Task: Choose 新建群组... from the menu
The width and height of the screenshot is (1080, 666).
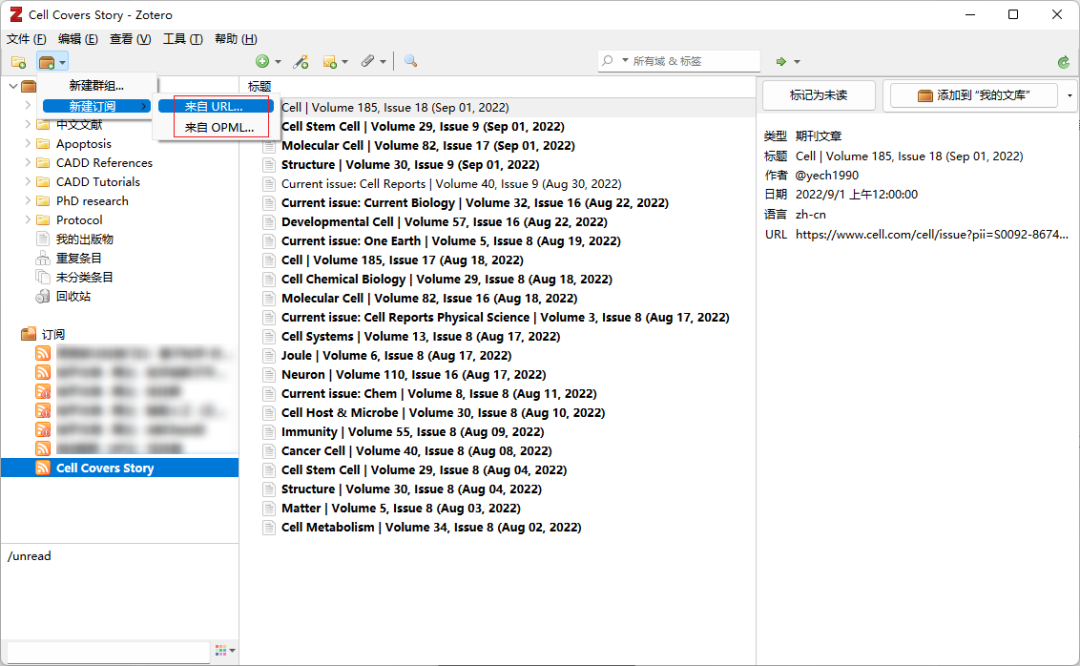Action: 96,85
